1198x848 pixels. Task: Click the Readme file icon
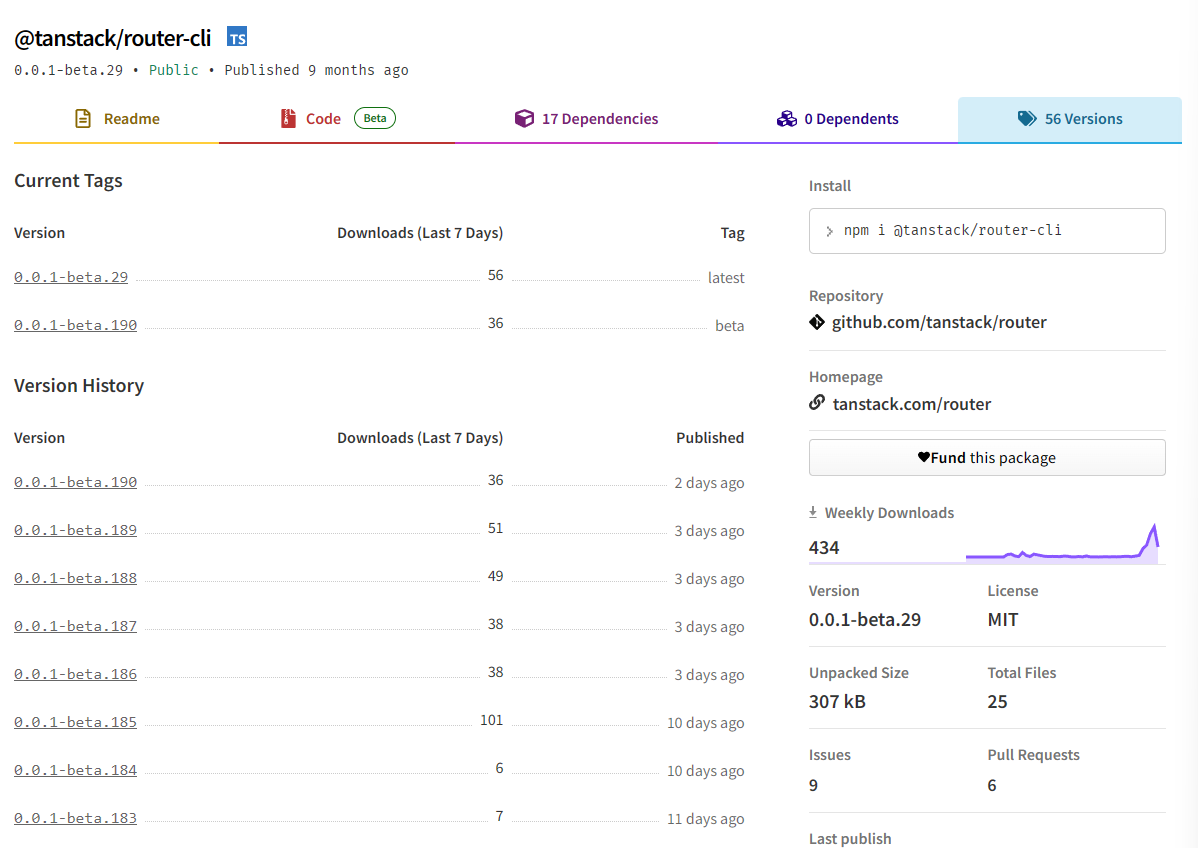tap(84, 119)
